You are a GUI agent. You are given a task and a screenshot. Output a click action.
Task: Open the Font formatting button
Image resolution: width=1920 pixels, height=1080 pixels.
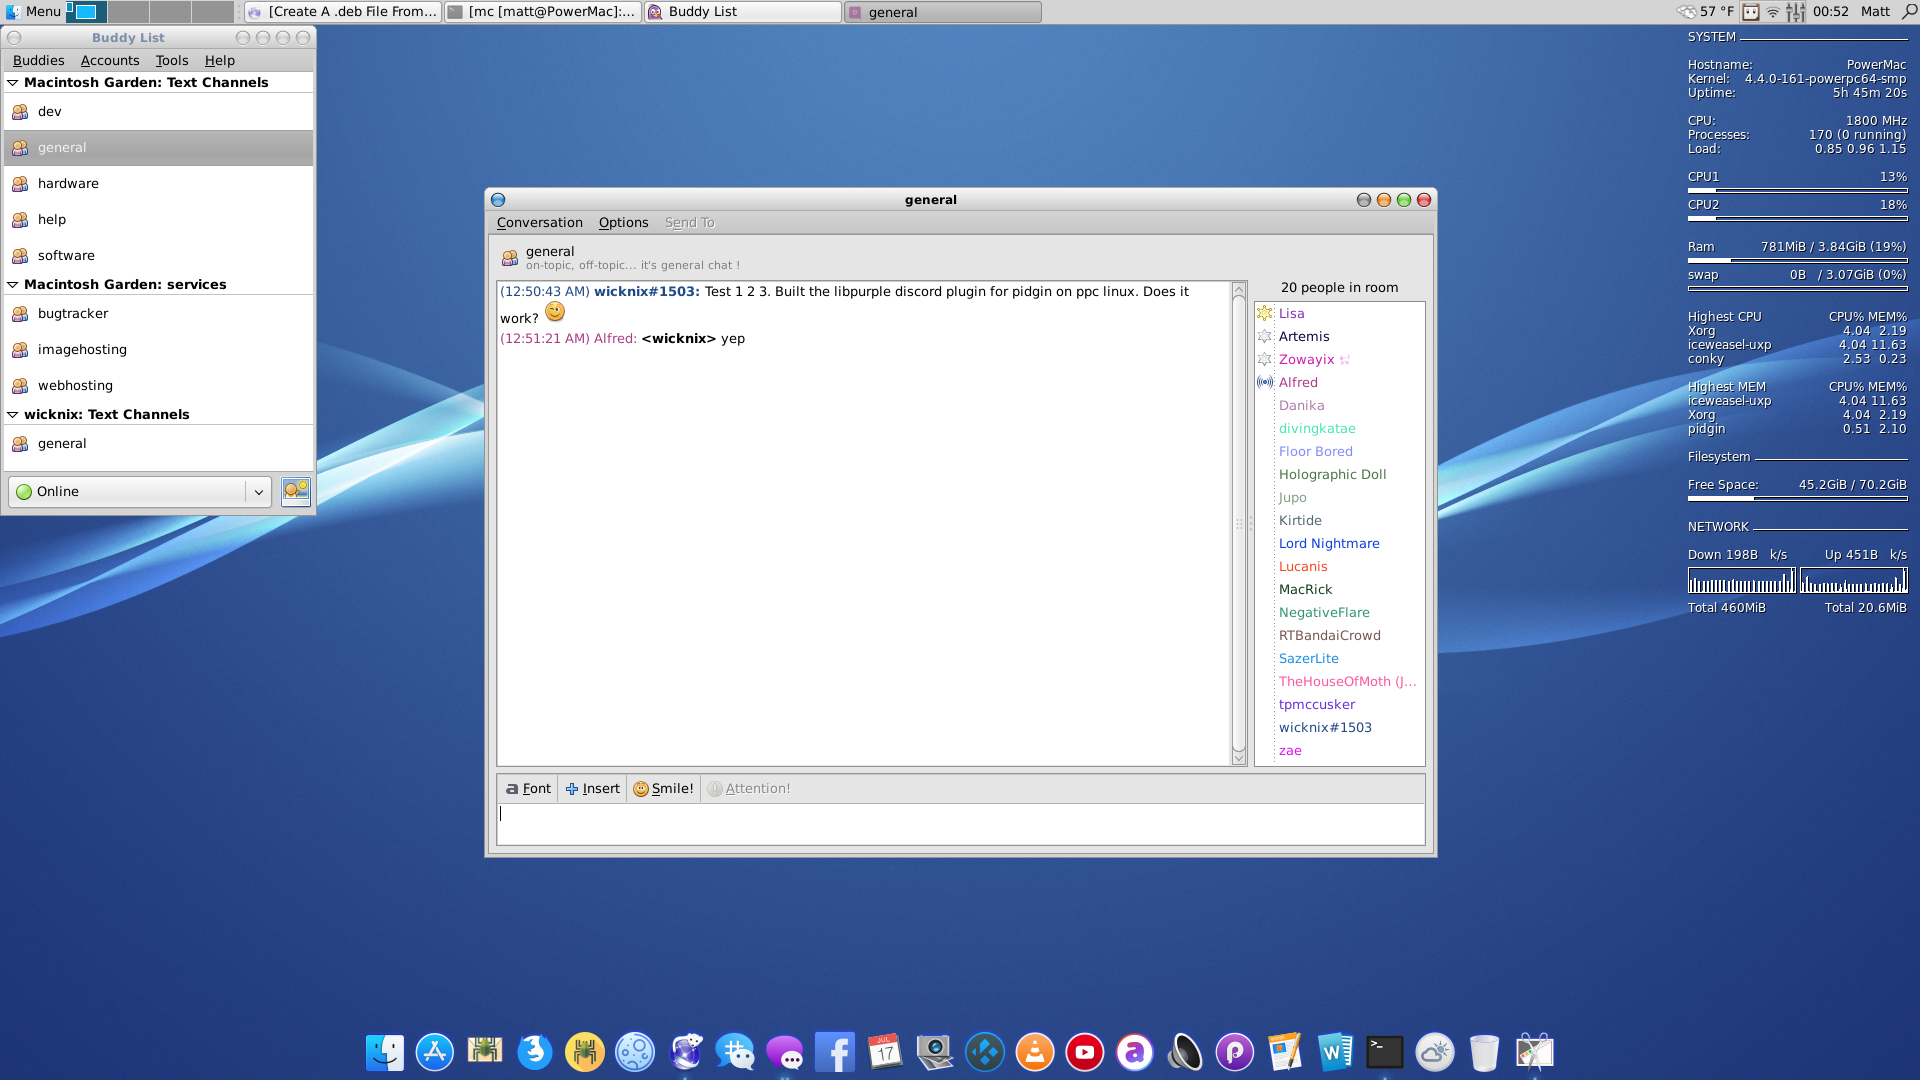click(528, 788)
